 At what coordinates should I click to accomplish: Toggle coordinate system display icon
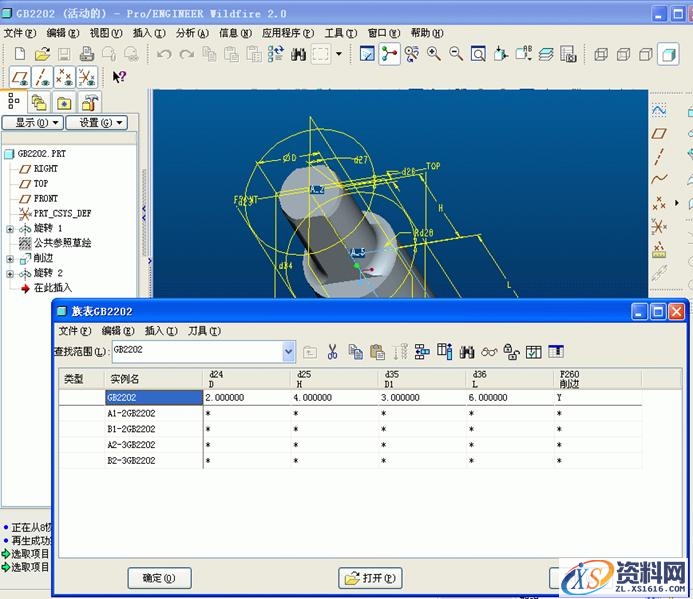[x=87, y=77]
